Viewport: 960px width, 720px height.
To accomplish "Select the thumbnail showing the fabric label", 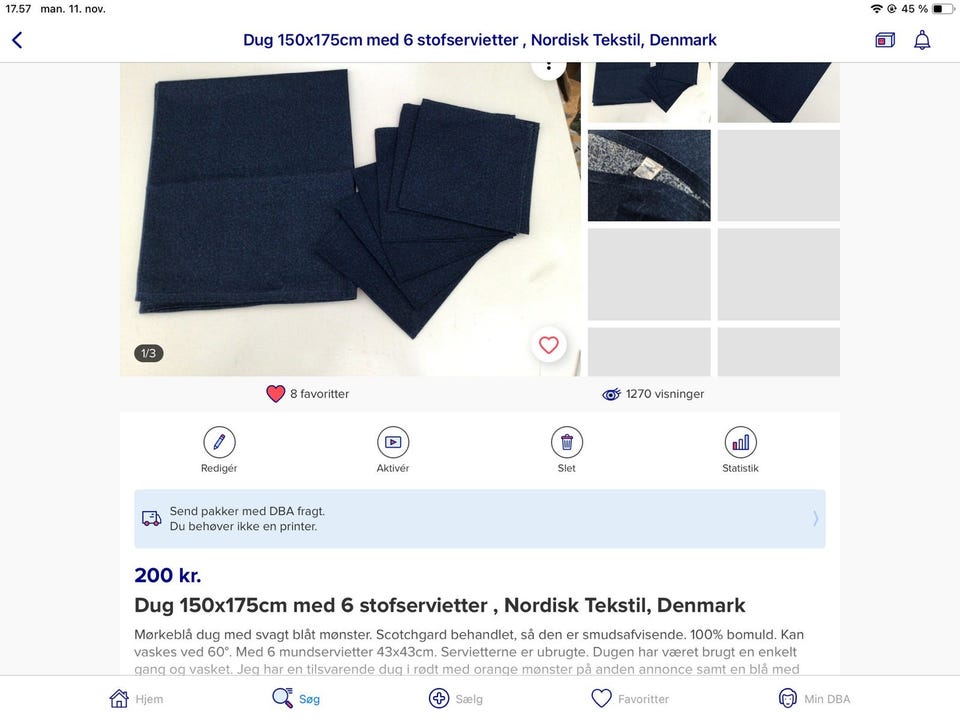I will pyautogui.click(x=649, y=175).
